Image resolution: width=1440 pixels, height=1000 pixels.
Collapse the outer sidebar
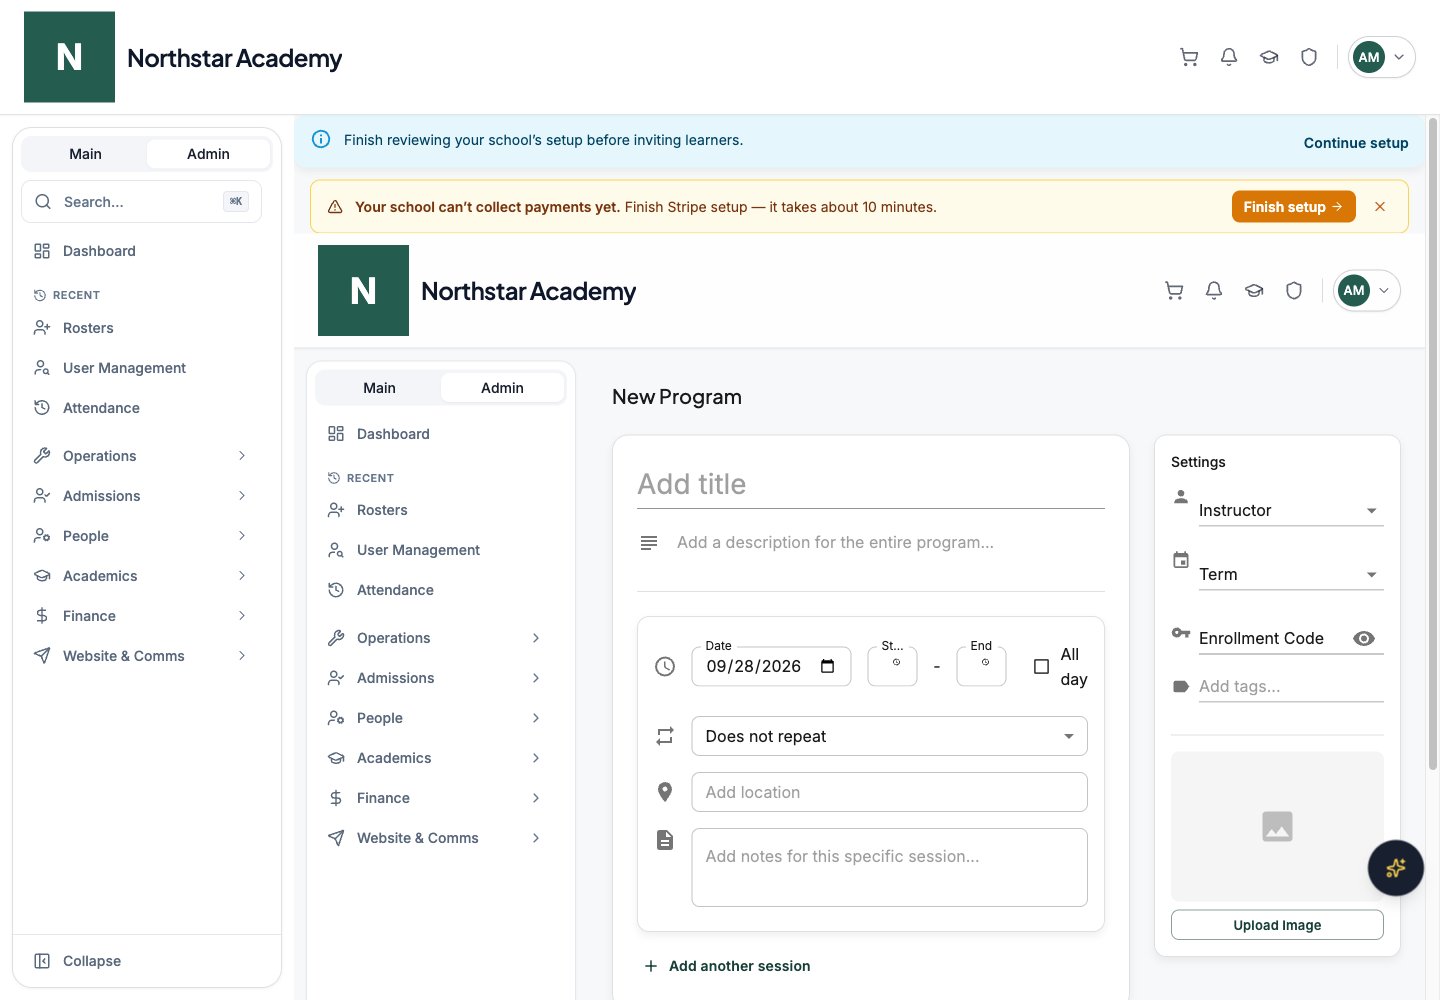tap(147, 961)
